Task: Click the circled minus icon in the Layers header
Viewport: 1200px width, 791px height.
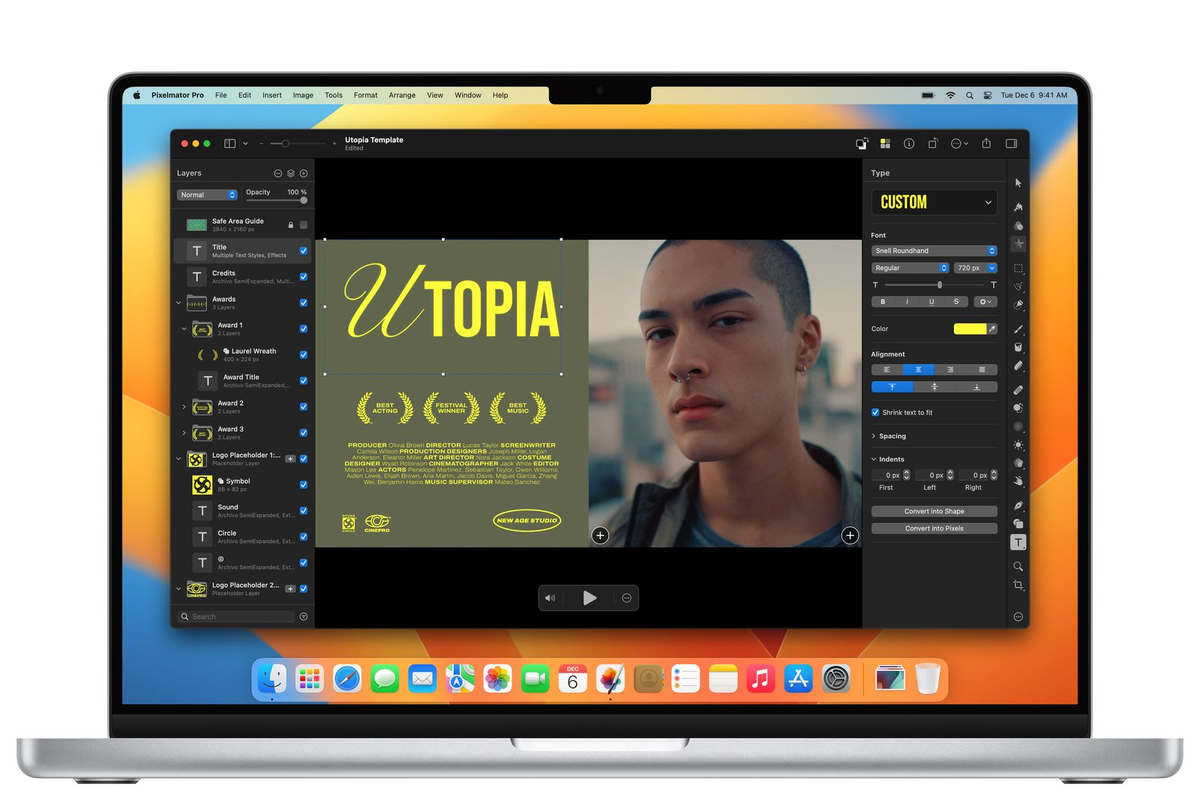Action: 278,173
